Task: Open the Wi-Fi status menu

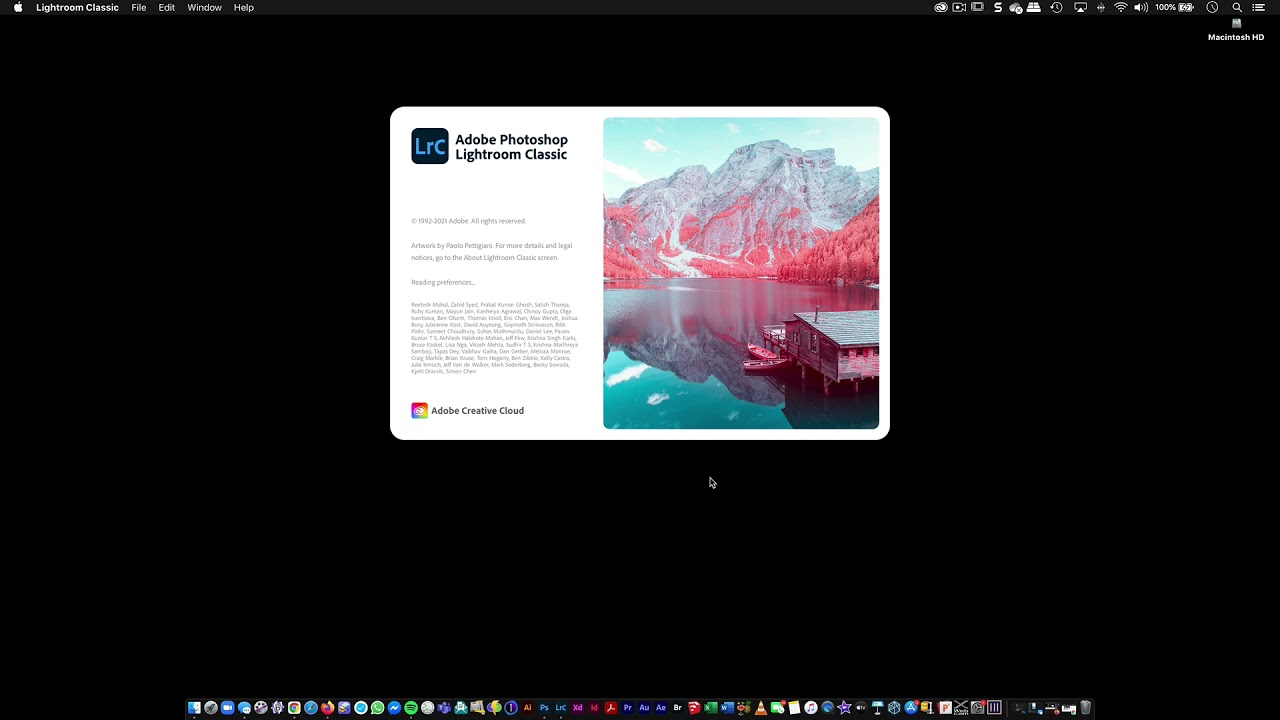Action: [x=1120, y=7]
